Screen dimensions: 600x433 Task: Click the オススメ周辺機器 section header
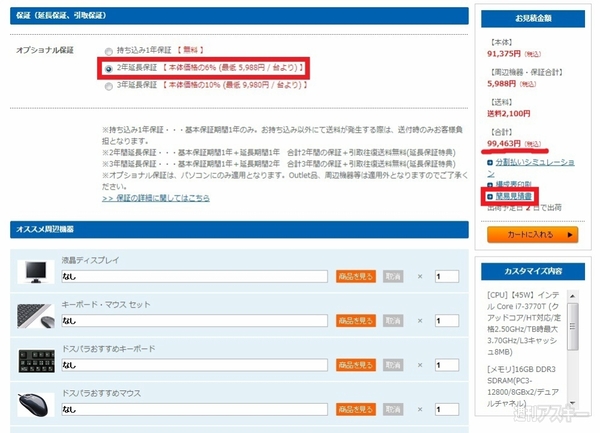[239, 230]
